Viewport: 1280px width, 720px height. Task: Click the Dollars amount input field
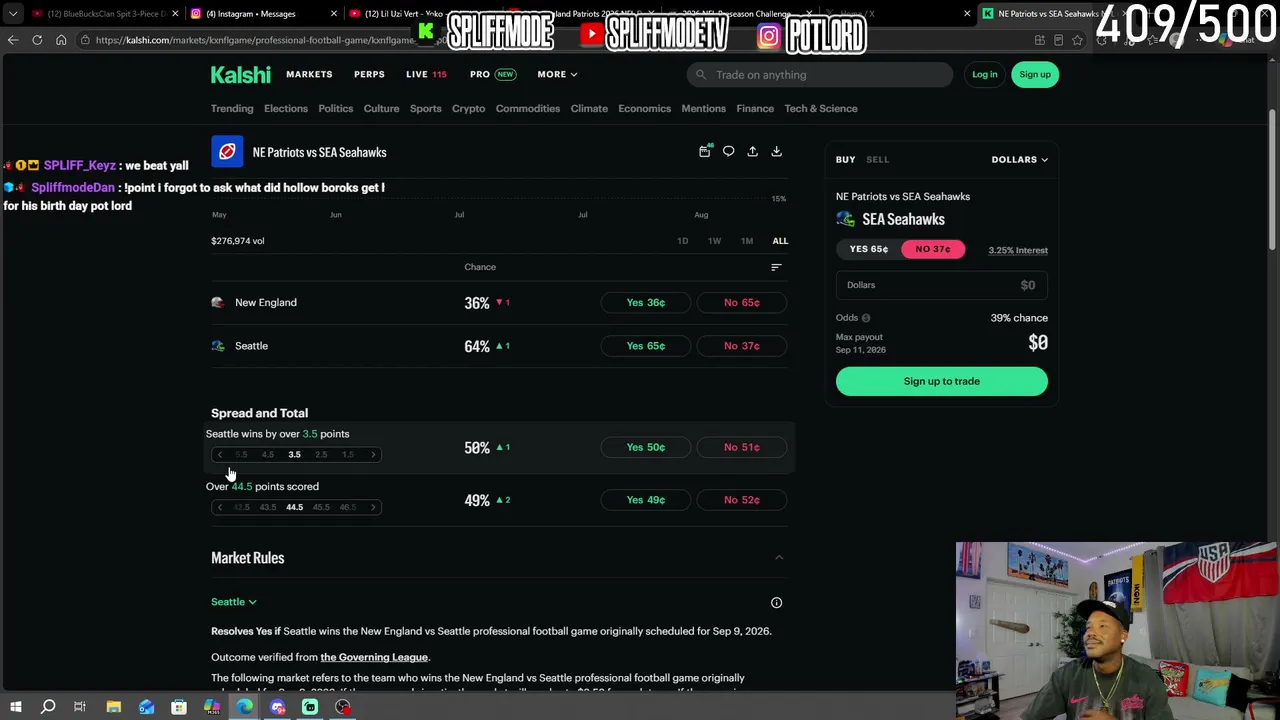[x=942, y=285]
